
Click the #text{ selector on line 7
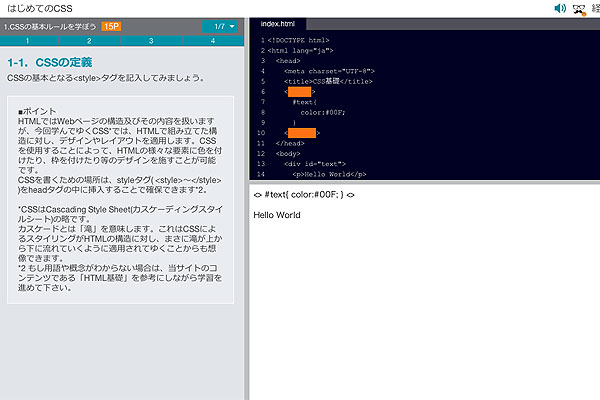pos(305,102)
